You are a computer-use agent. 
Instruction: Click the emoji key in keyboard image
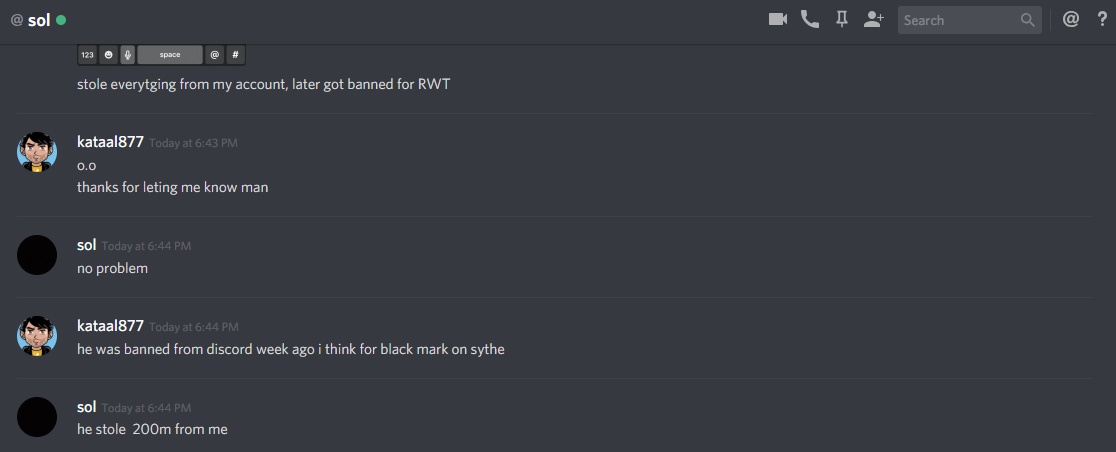click(108, 55)
